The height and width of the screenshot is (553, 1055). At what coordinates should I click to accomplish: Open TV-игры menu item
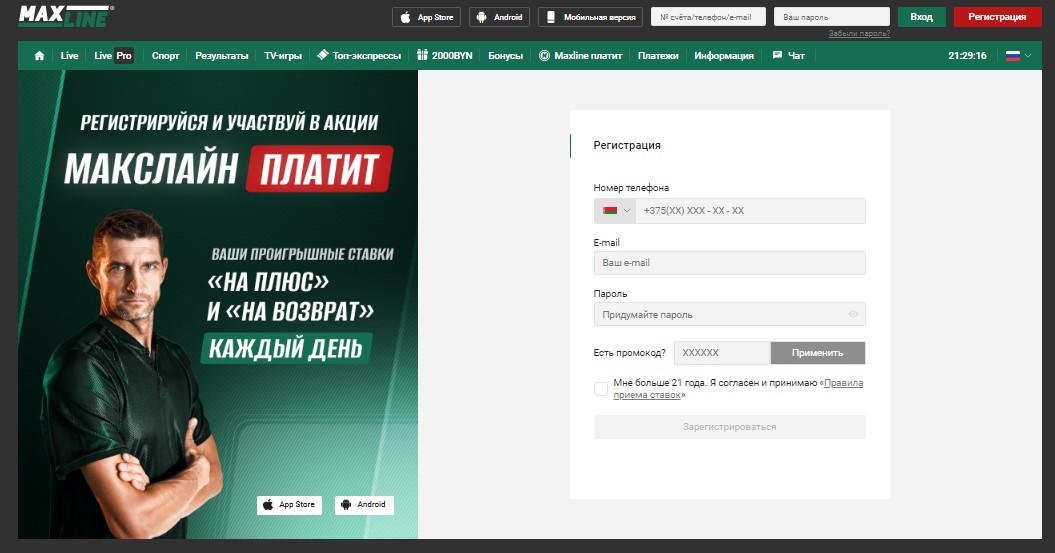coord(283,56)
